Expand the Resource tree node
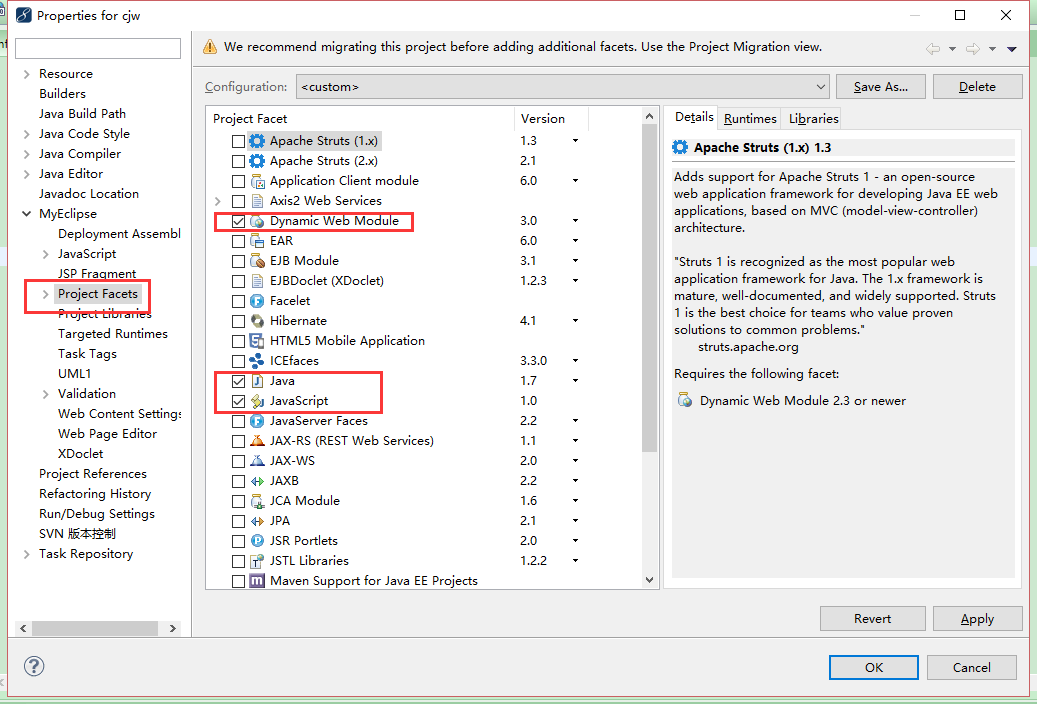The width and height of the screenshot is (1037, 704). 26,74
